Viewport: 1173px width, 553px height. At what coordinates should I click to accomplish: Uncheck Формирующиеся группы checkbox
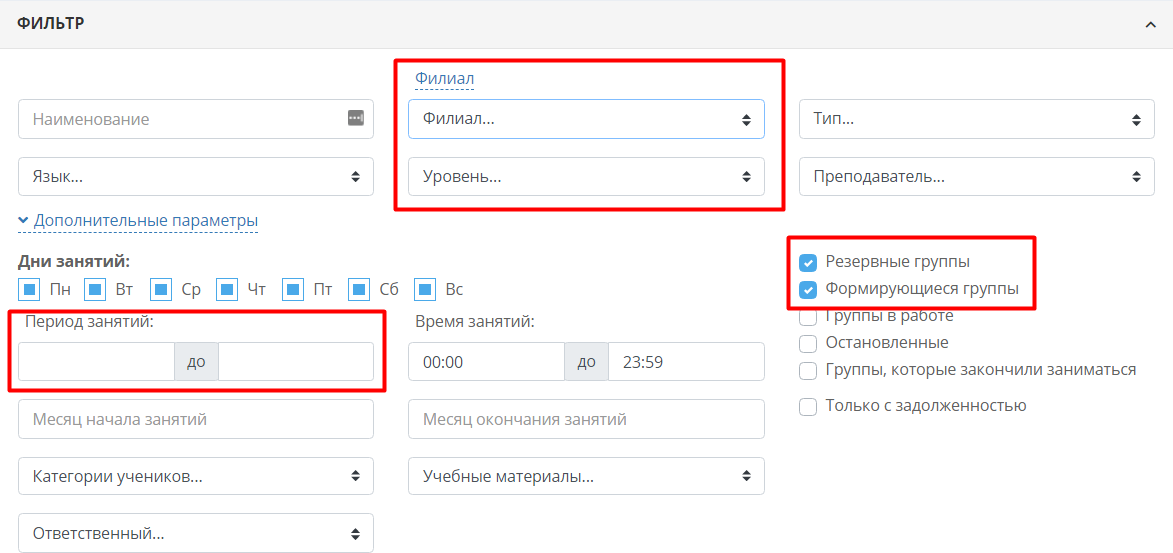tap(808, 290)
